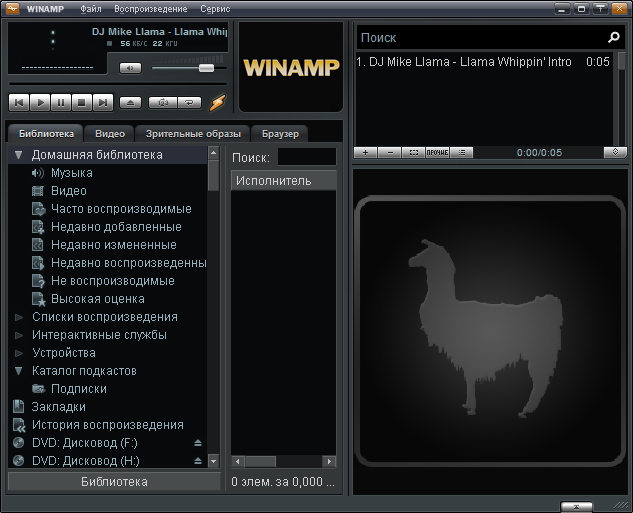Select the Видео film icon in tree

coord(38,191)
